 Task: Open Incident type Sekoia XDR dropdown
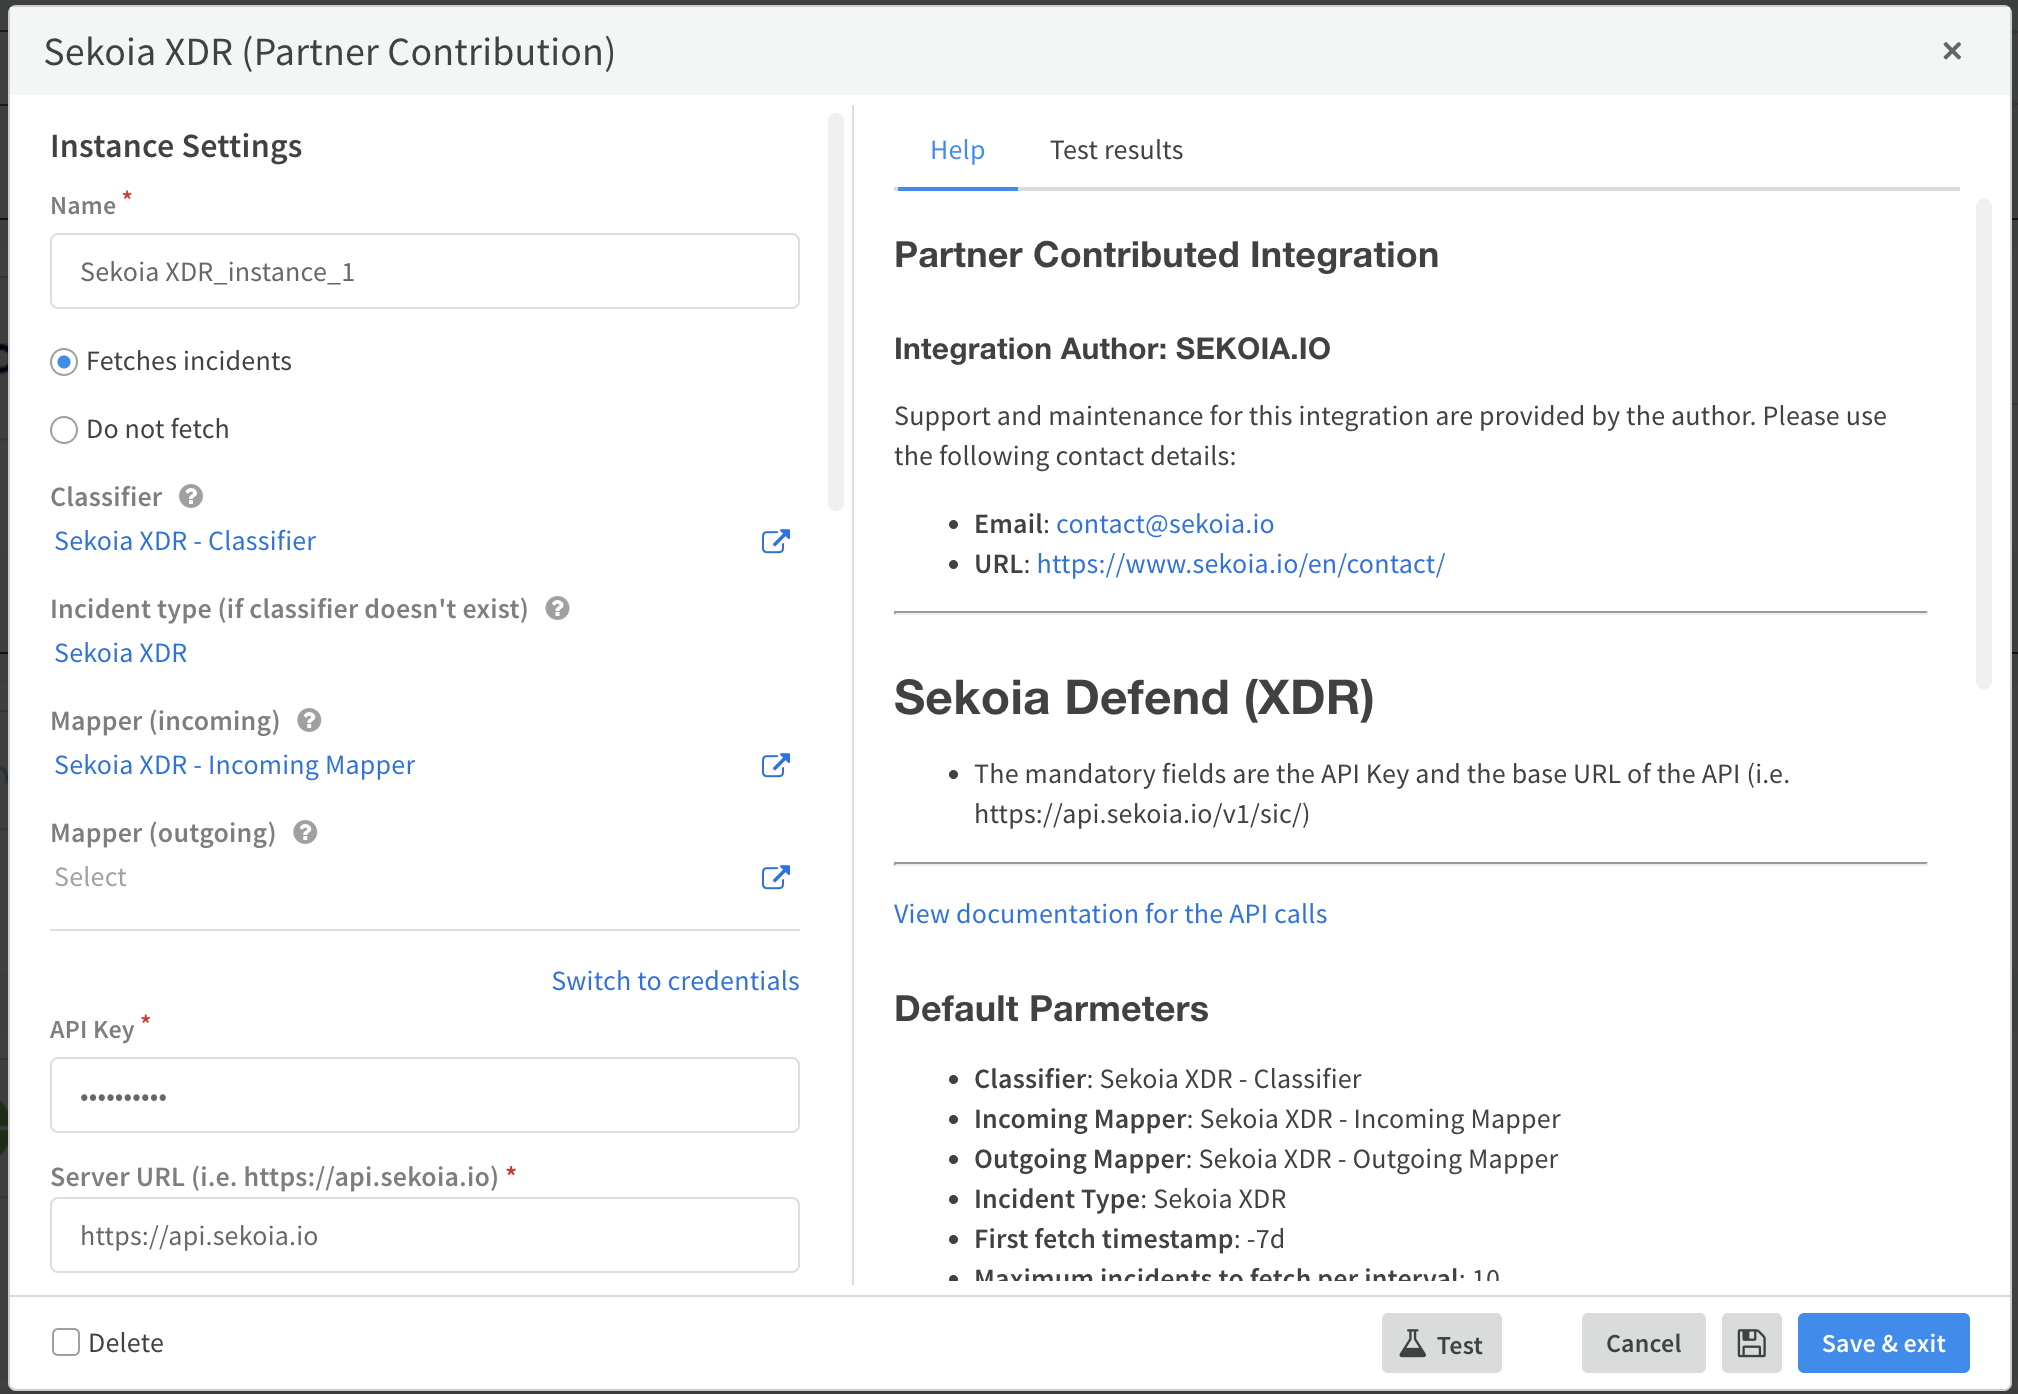click(121, 653)
